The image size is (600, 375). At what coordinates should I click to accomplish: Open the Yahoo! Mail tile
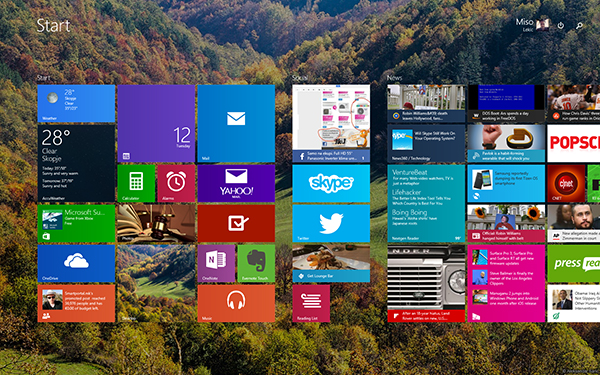coord(236,183)
